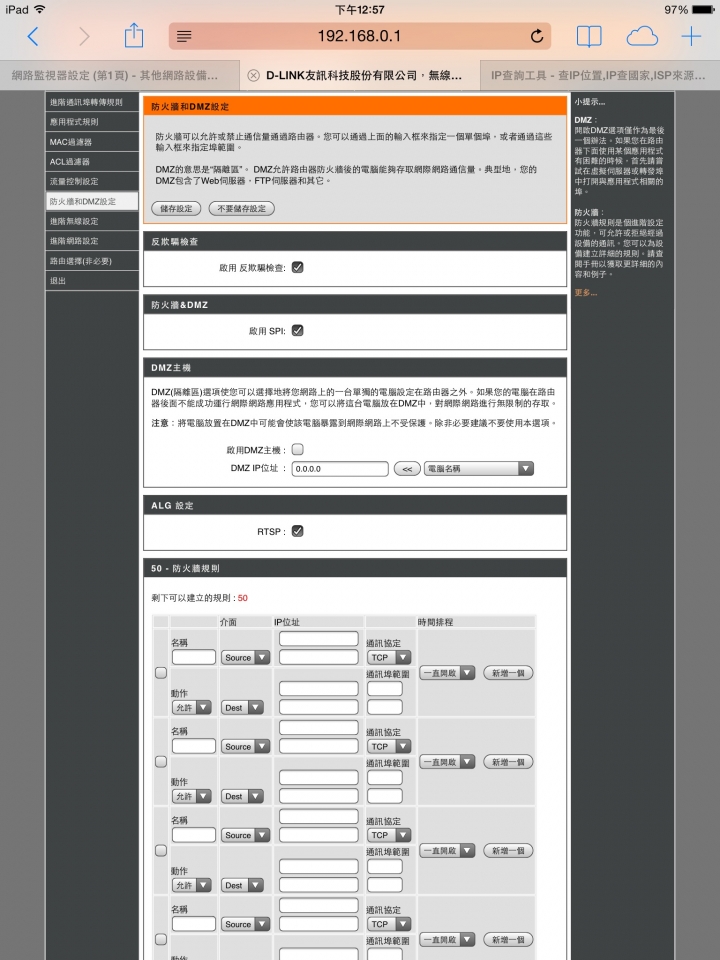Viewport: 720px width, 960px height.
Task: Open 進階無線設定 in the sidebar
Action: [92, 221]
